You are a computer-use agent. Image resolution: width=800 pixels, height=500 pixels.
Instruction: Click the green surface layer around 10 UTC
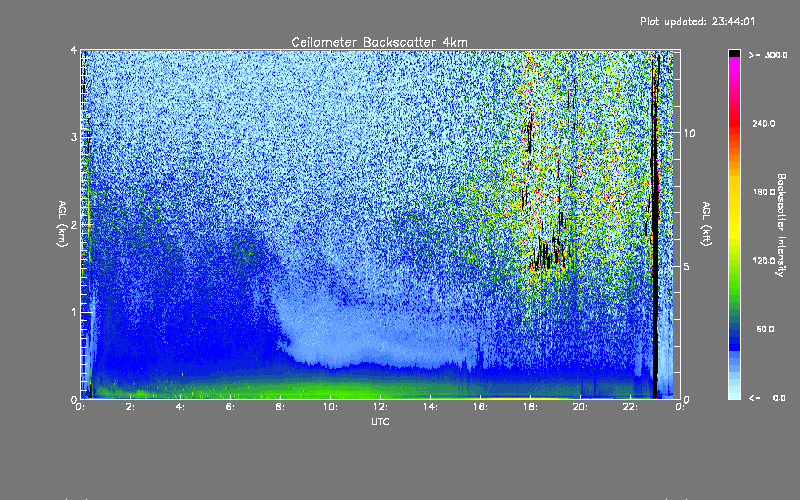click(x=330, y=391)
